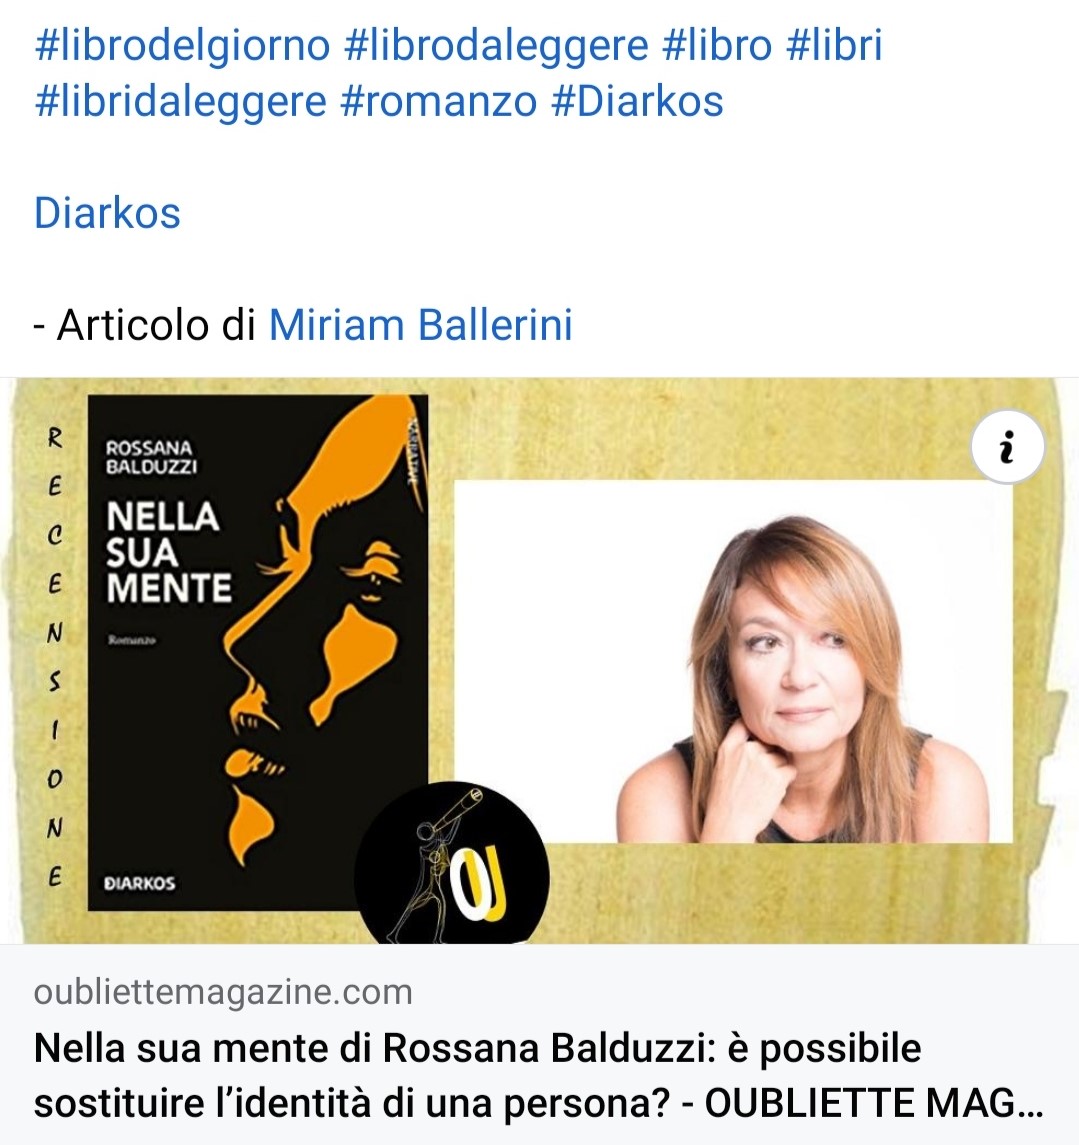The height and width of the screenshot is (1145, 1079).
Task: Open the oubliettemagazine.com domain link
Action: point(223,992)
